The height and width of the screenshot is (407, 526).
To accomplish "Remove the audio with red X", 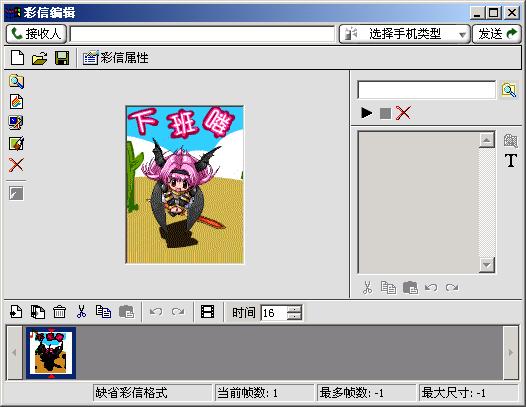I will click(403, 113).
